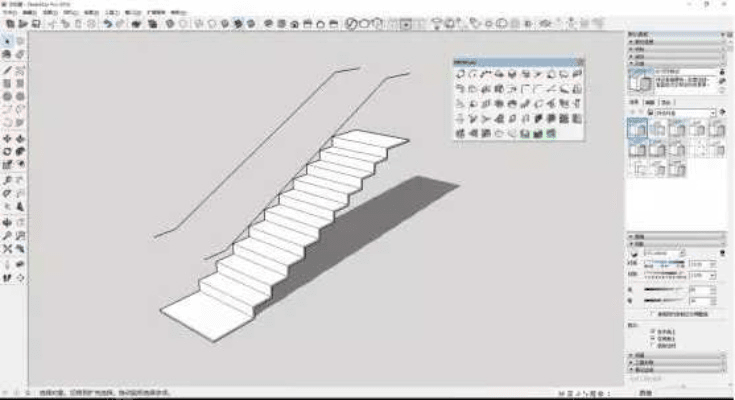The image size is (735, 400).
Task: Click the Rotate tool icon
Action: pyautogui.click(x=8, y=151)
